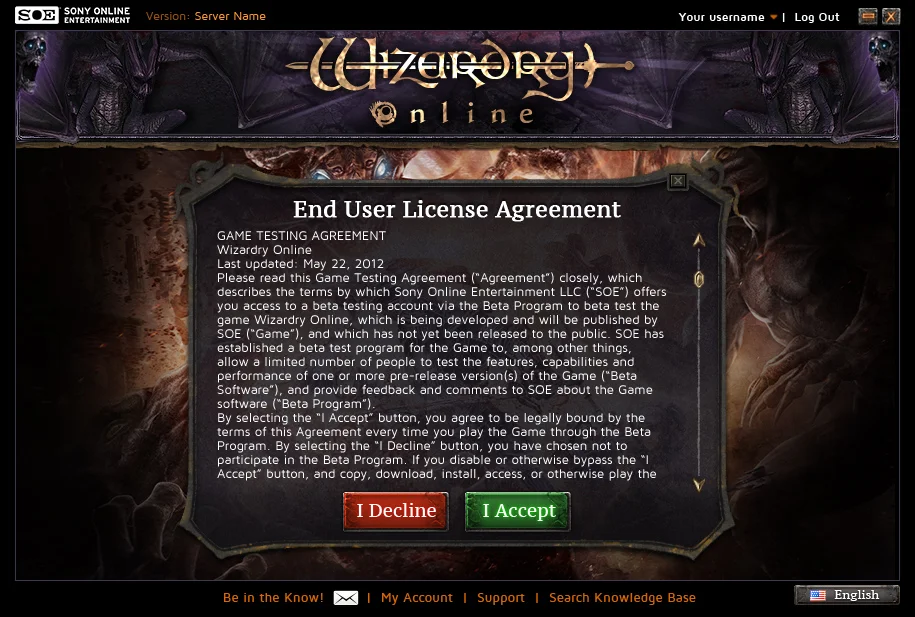Viewport: 915px width, 617px height.
Task: Click the I Accept button
Action: tap(518, 511)
